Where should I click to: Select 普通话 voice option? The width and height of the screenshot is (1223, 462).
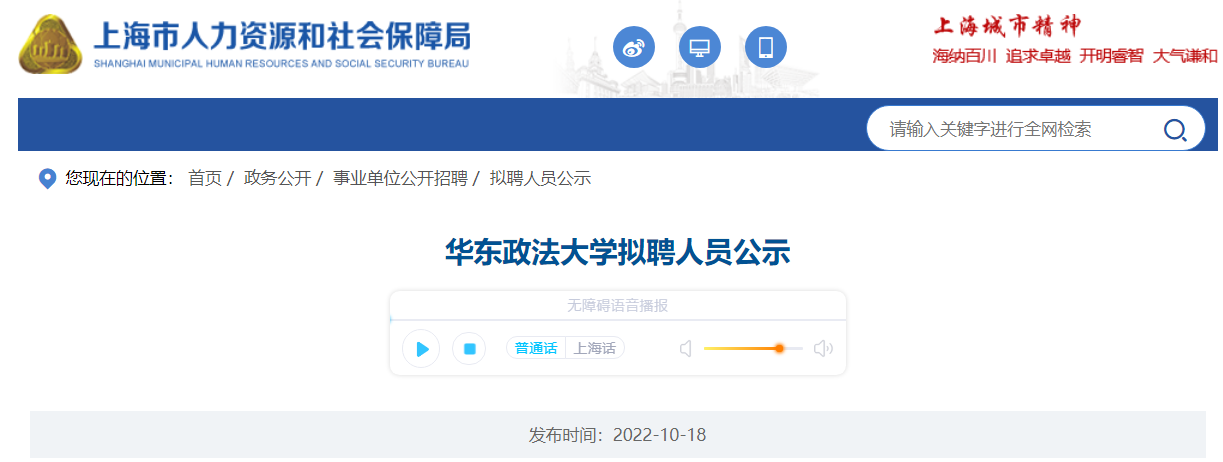coord(536,348)
